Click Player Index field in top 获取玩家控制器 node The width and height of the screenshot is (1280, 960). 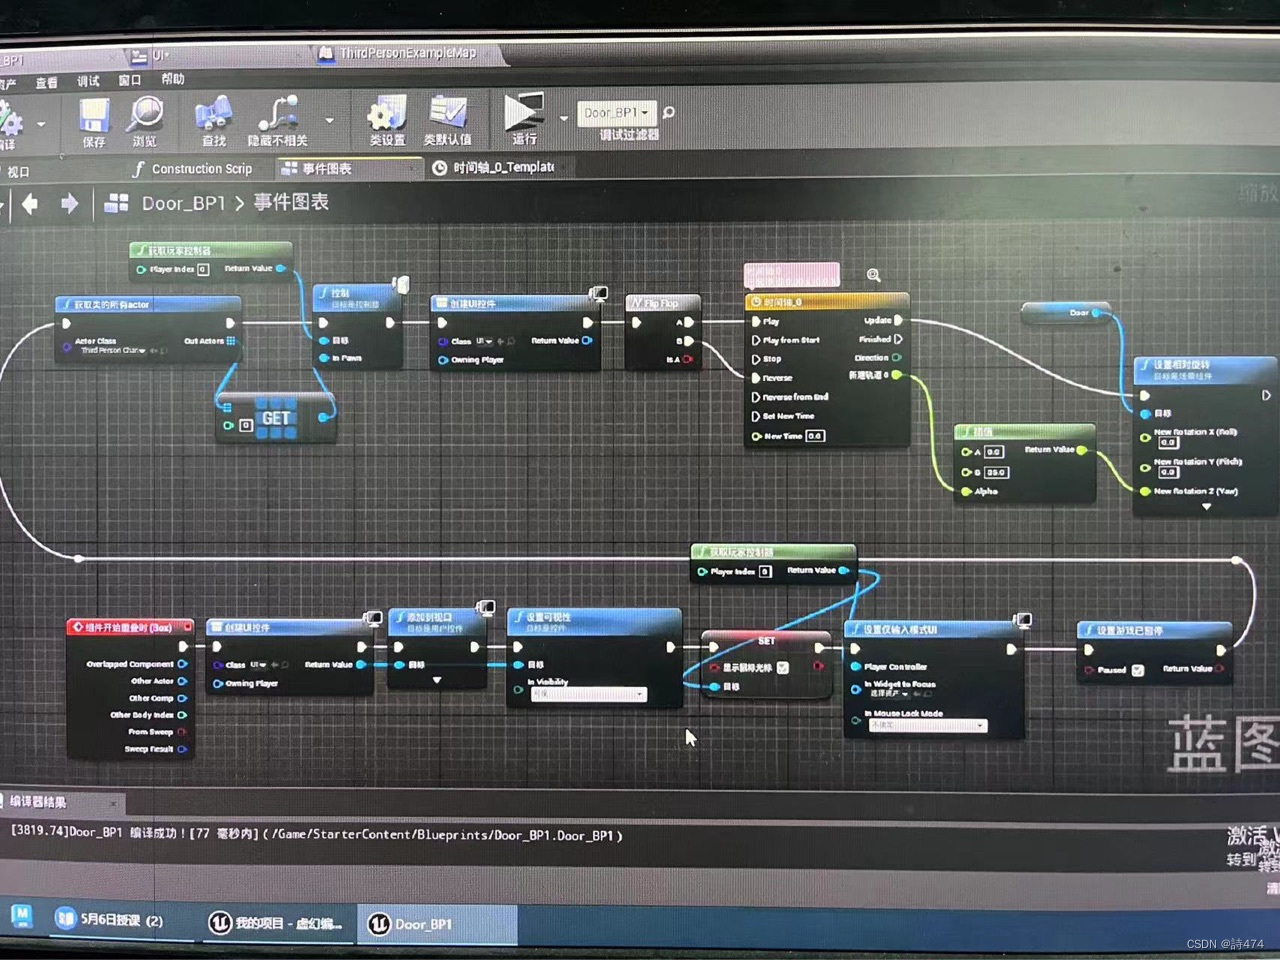[203, 269]
